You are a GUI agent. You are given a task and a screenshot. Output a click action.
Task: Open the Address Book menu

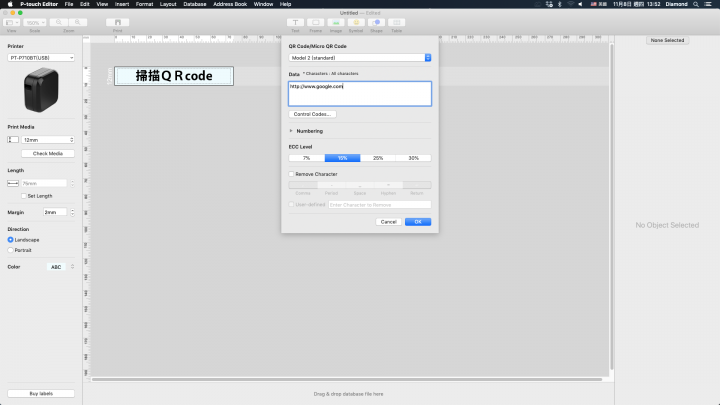point(230,4)
